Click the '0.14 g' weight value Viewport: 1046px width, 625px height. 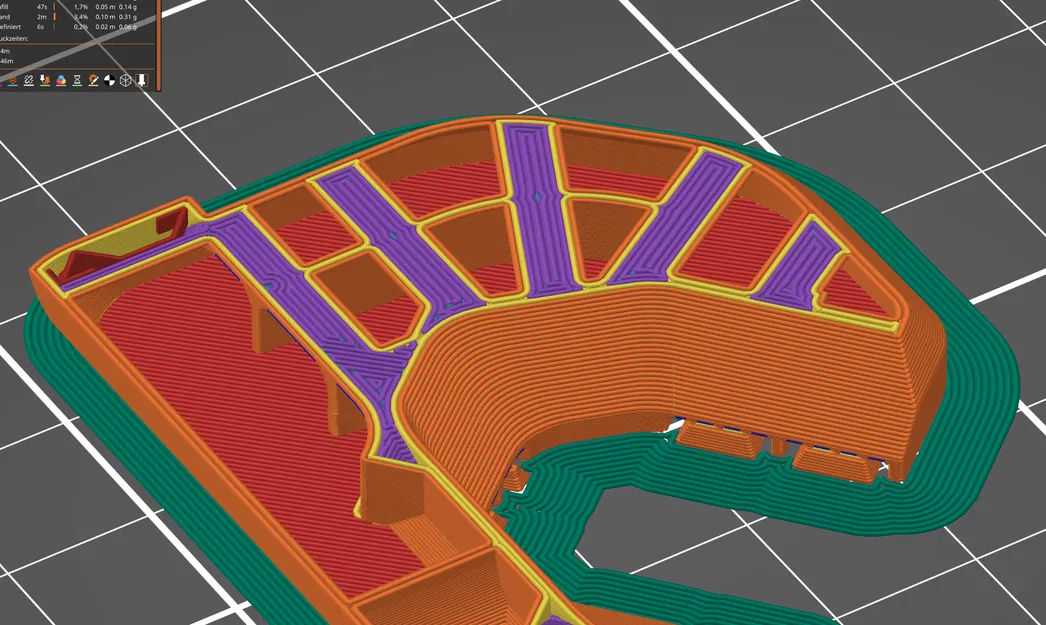[128, 7]
